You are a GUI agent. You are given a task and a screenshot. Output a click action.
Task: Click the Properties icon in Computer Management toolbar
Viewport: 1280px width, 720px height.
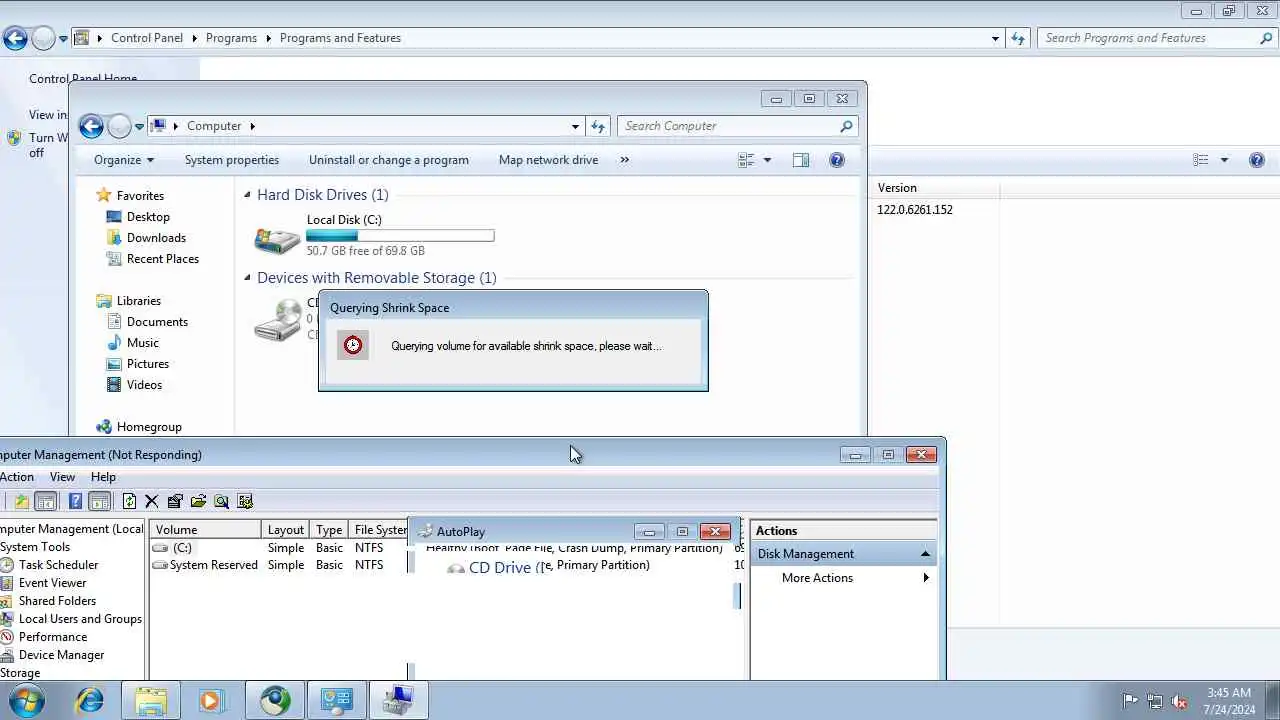[x=175, y=501]
